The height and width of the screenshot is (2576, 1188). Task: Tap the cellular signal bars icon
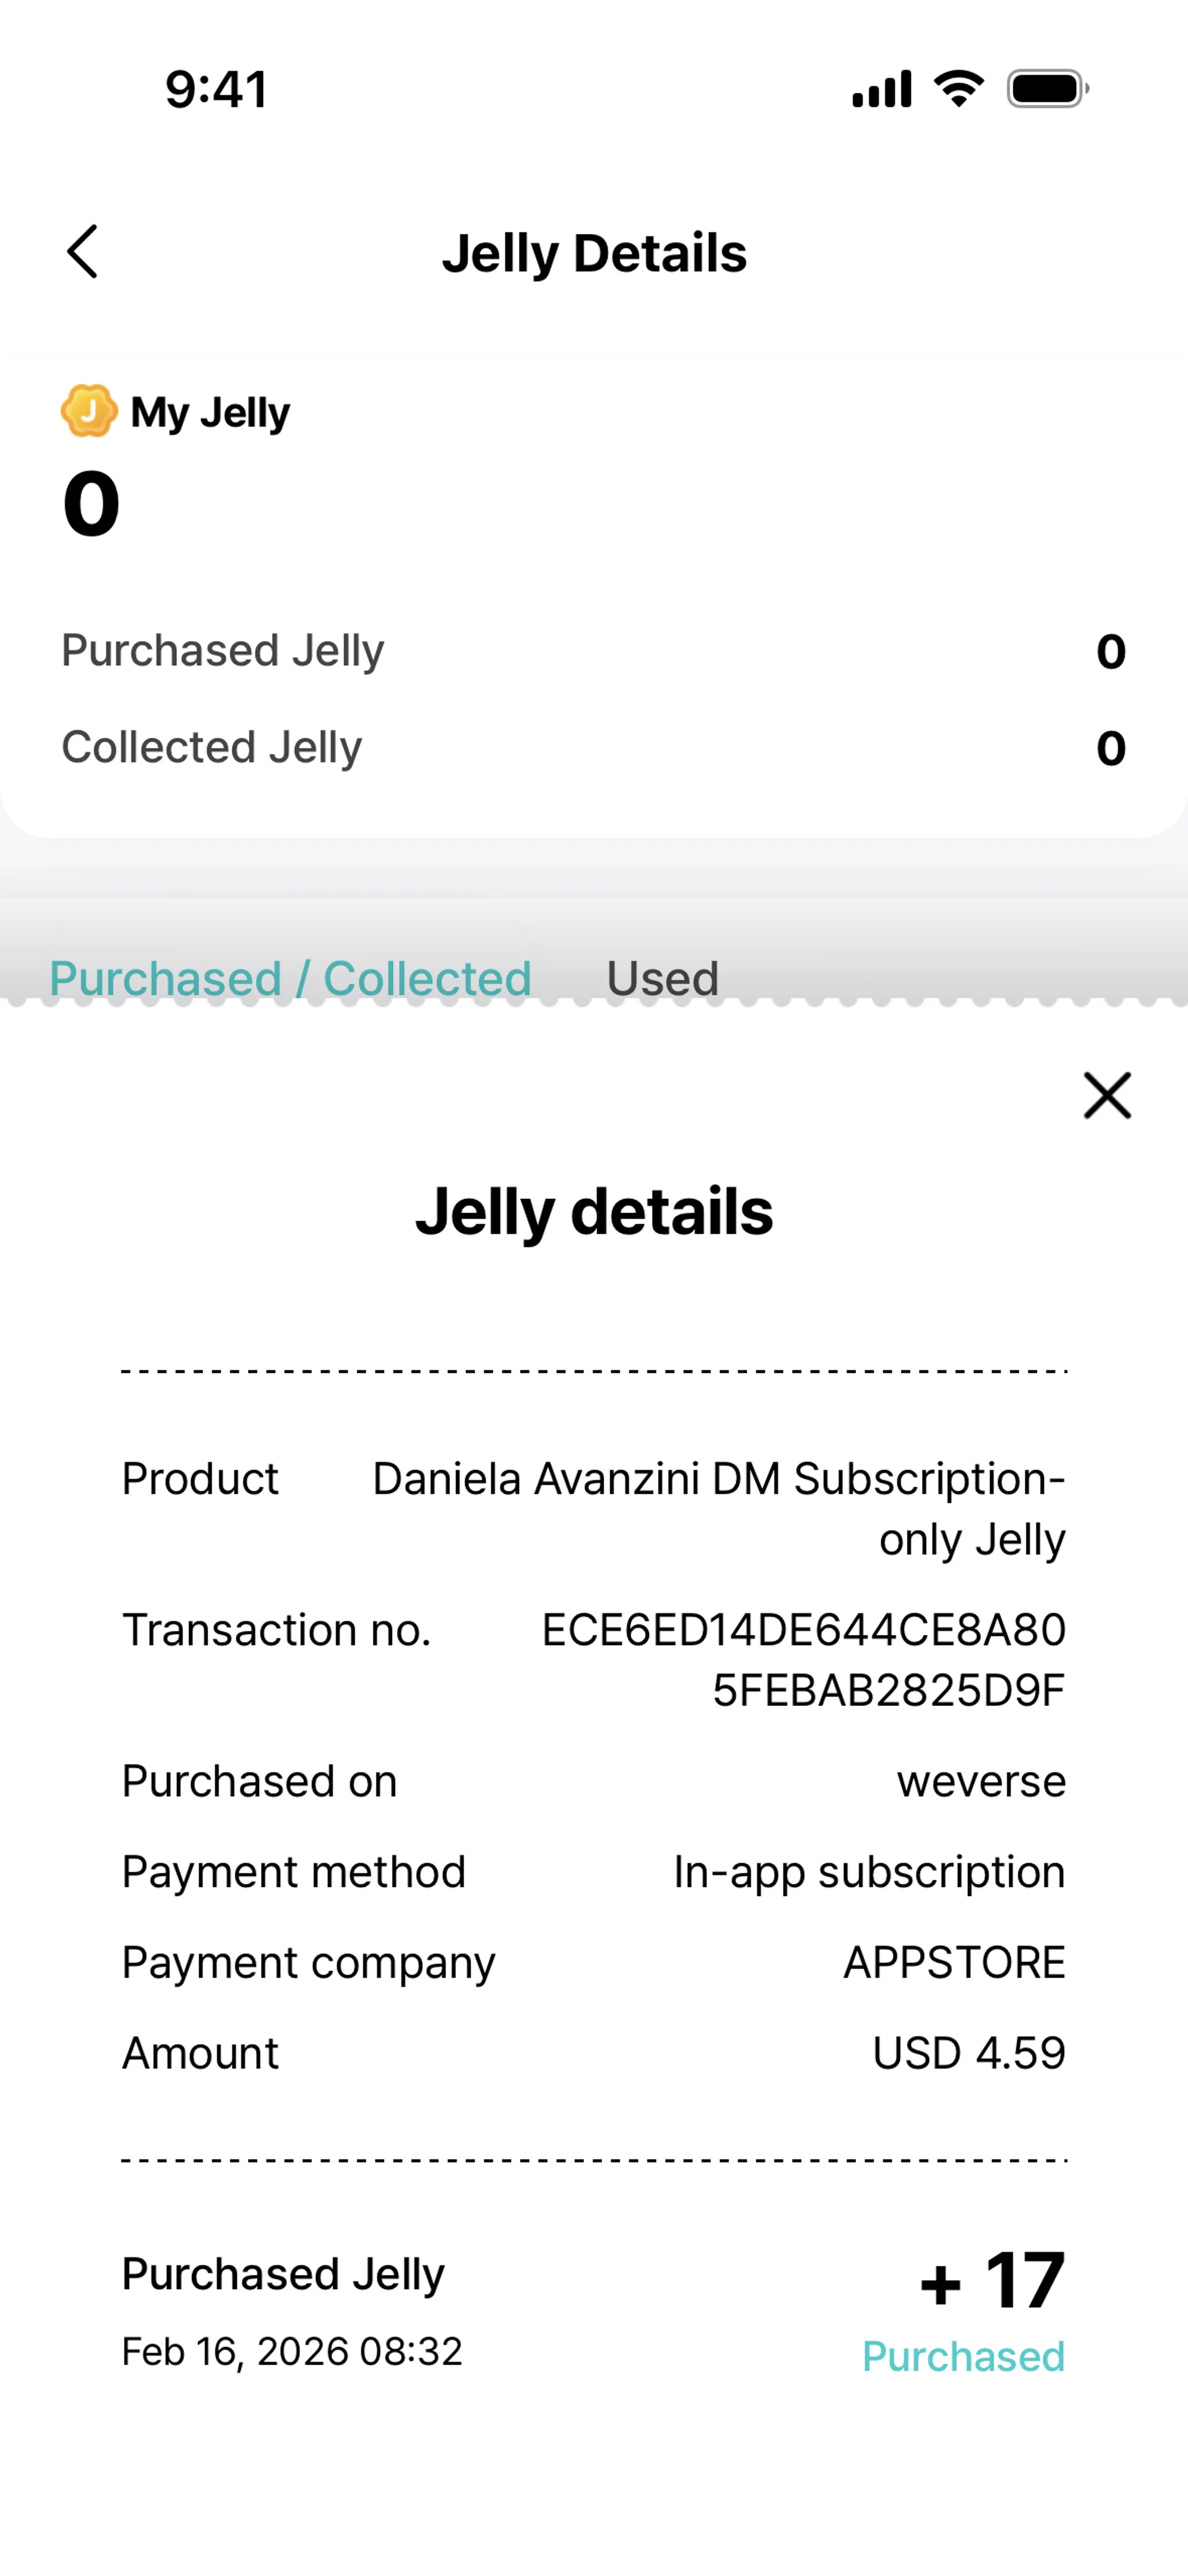(x=882, y=89)
